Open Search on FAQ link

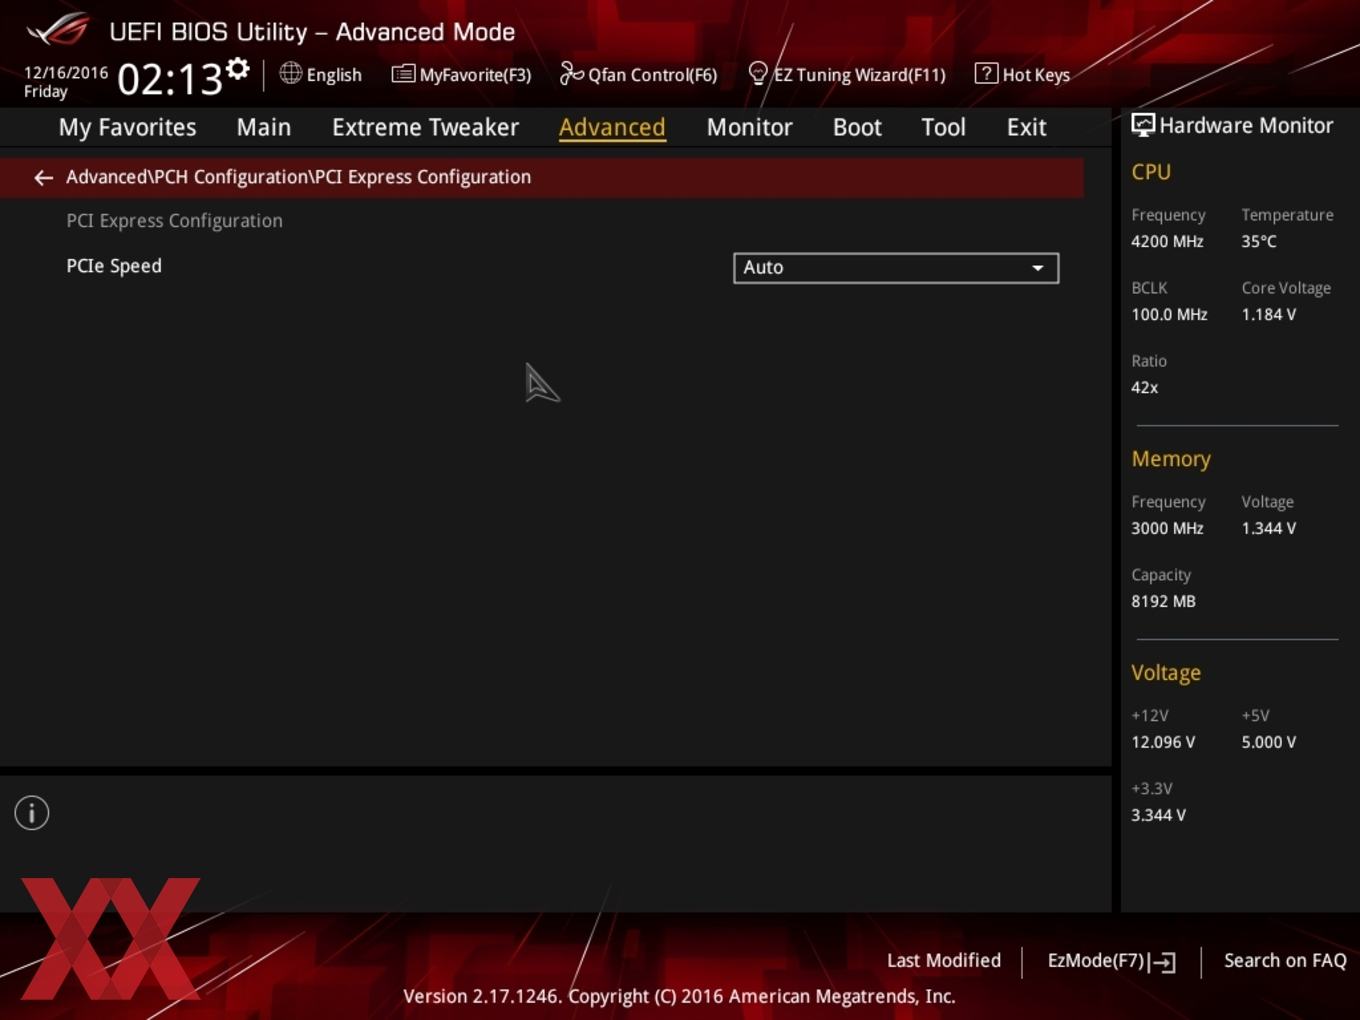1285,960
